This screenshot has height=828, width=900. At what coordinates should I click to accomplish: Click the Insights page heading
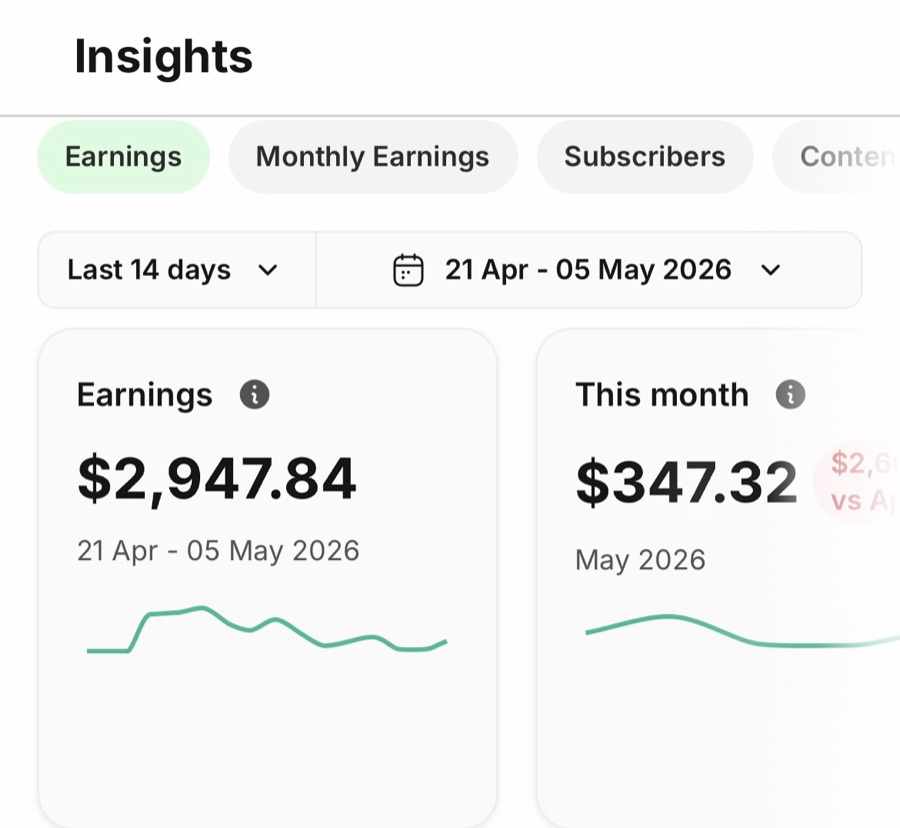164,56
